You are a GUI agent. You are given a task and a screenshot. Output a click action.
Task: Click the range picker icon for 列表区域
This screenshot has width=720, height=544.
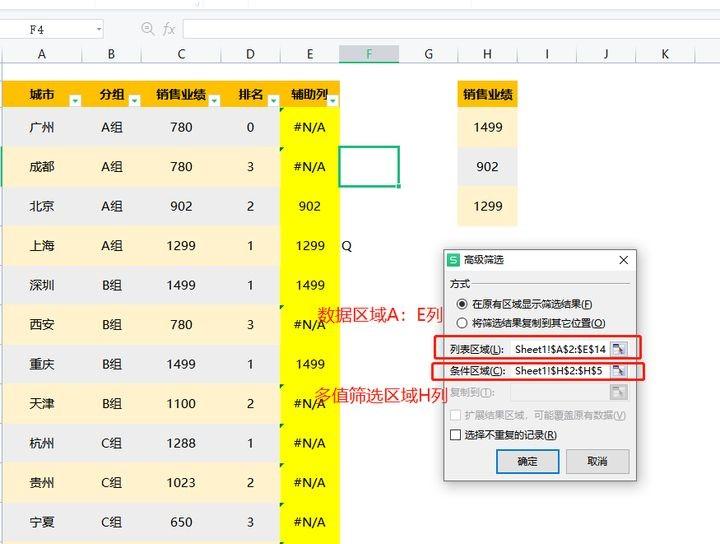click(x=619, y=349)
